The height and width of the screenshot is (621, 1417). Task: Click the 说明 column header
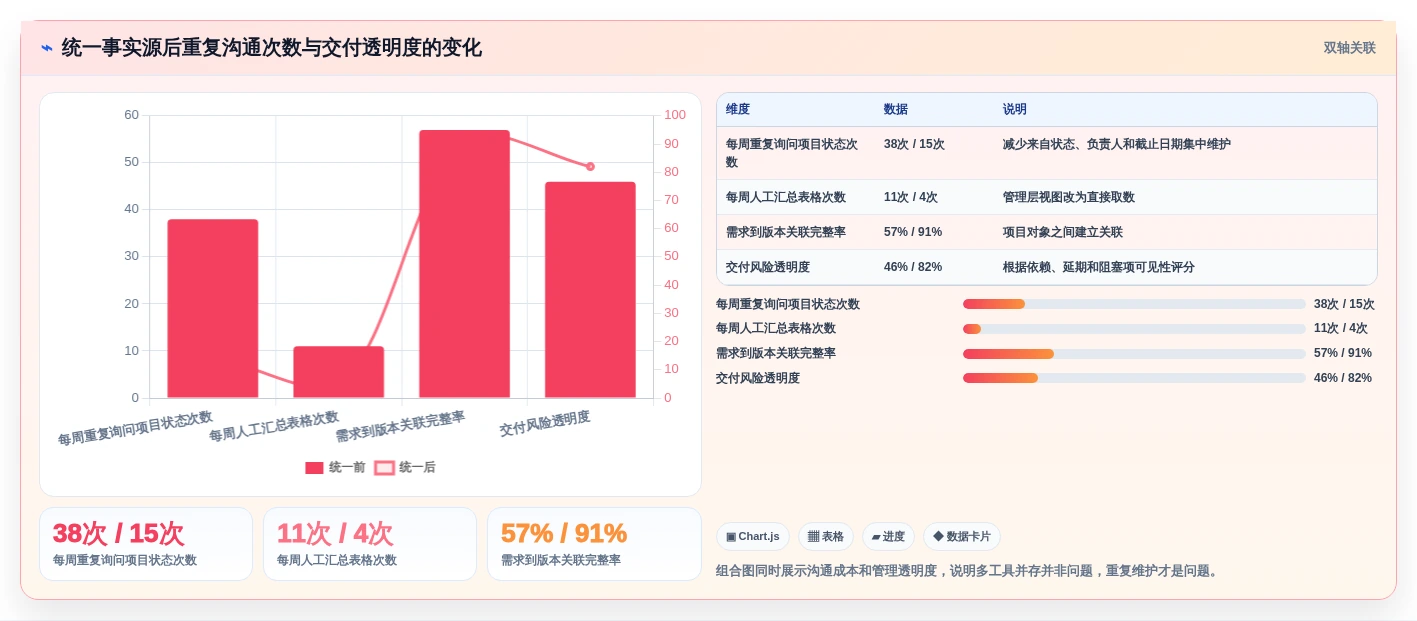[x=1015, y=109]
